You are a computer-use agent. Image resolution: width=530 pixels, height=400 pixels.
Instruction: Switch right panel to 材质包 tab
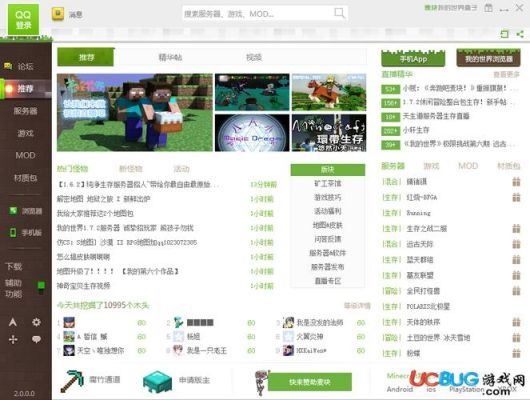click(x=508, y=166)
